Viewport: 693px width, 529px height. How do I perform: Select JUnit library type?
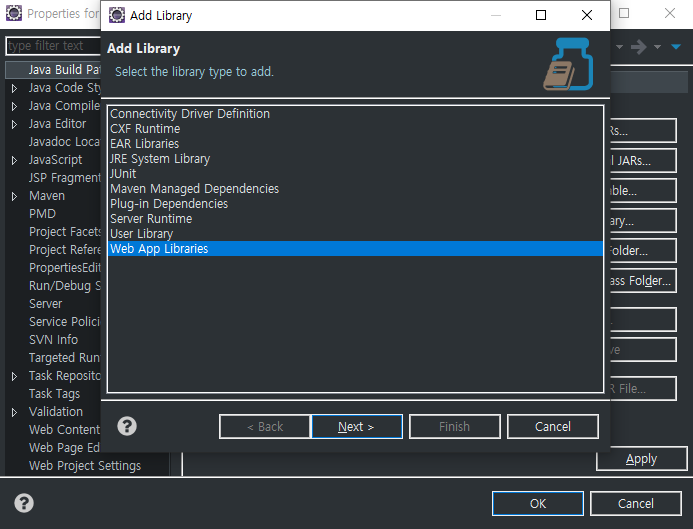click(x=355, y=174)
